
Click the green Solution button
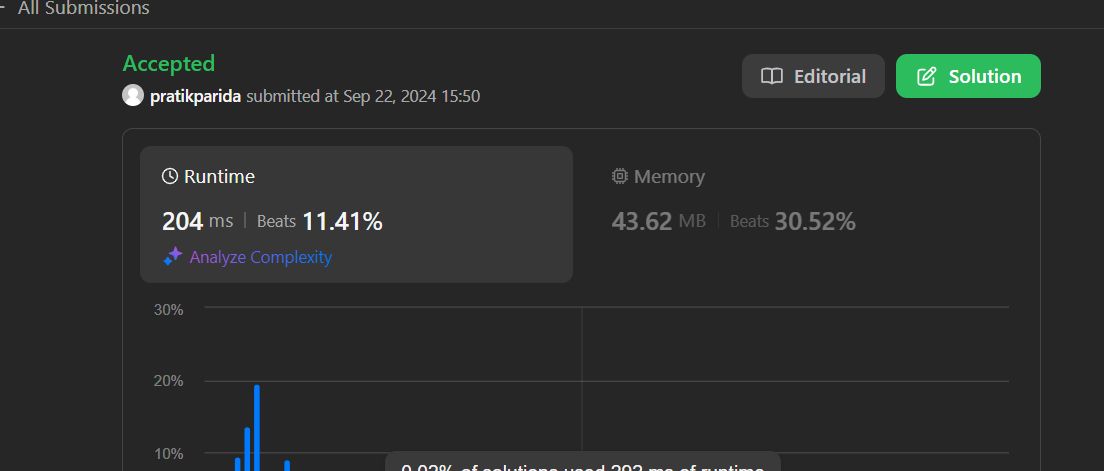[x=968, y=76]
